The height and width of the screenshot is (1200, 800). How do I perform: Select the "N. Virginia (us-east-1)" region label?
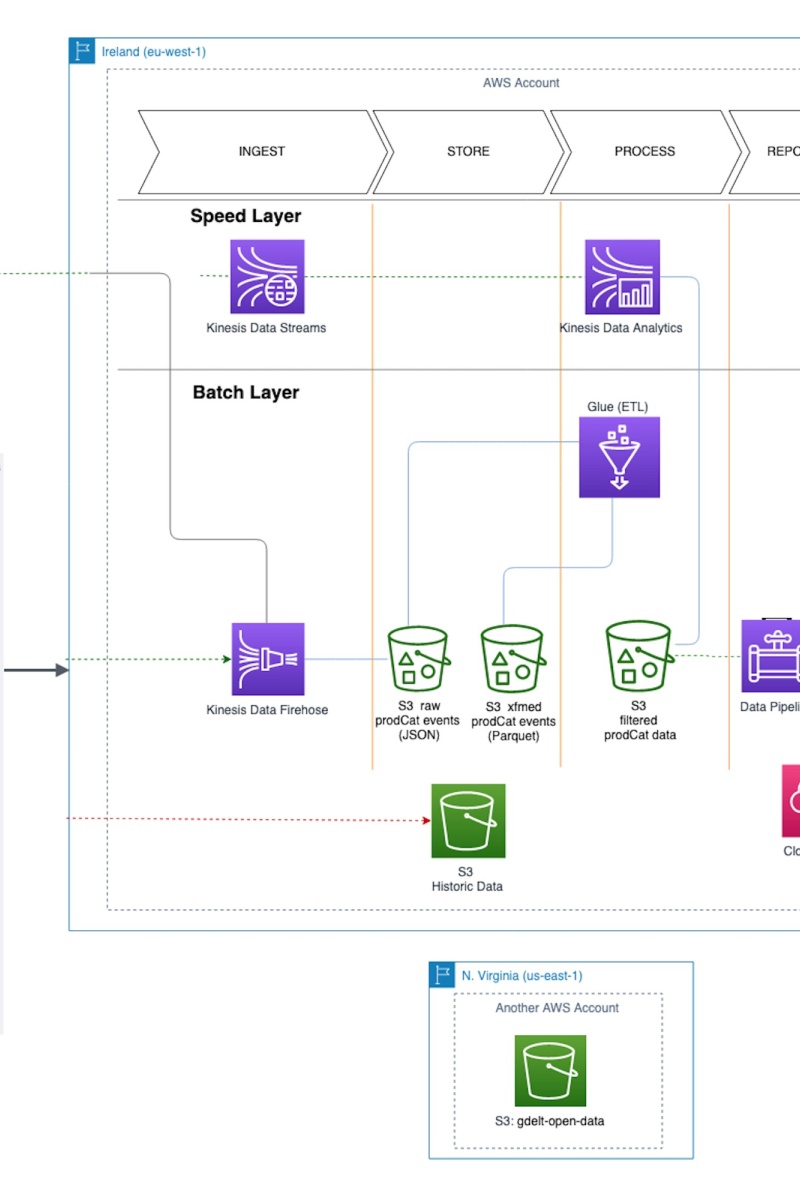click(522, 976)
